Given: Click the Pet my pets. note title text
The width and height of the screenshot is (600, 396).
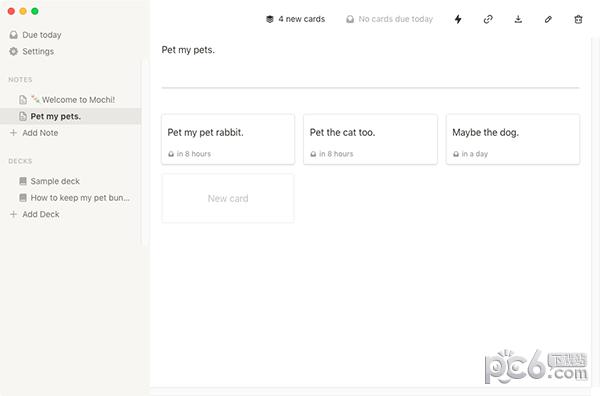Looking at the screenshot, I should pos(188,50).
